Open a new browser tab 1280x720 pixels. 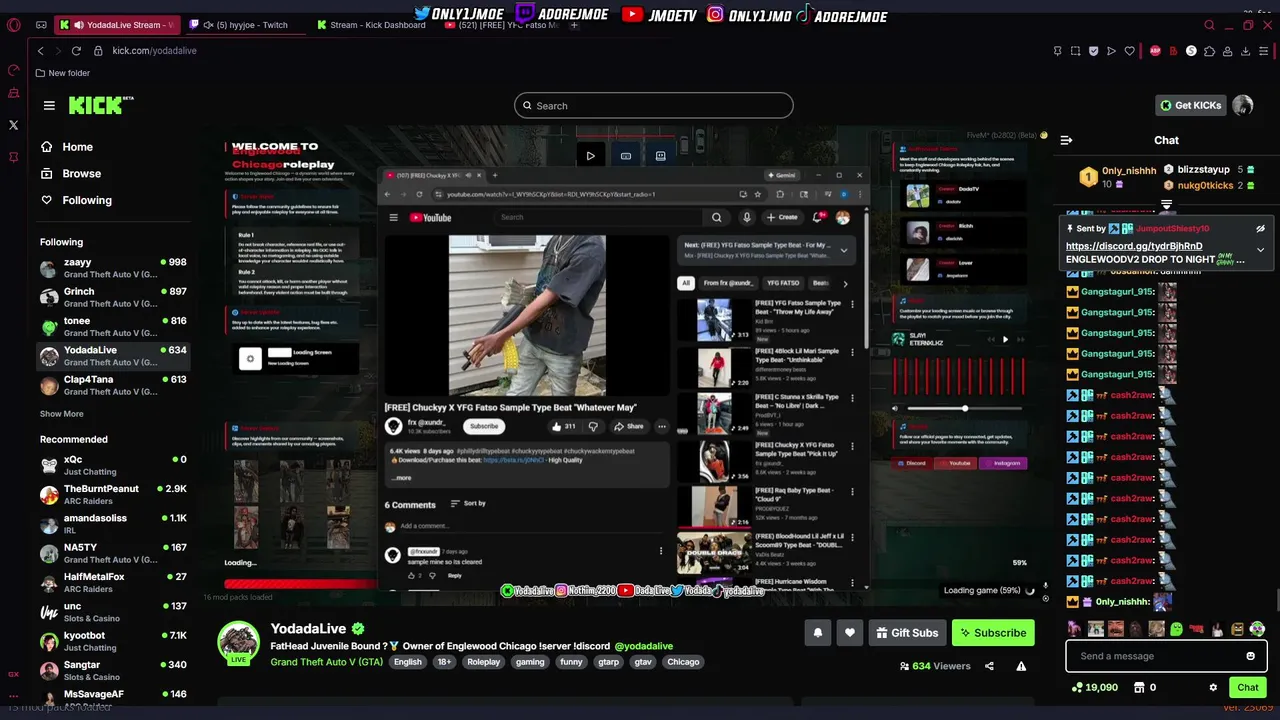click(574, 25)
